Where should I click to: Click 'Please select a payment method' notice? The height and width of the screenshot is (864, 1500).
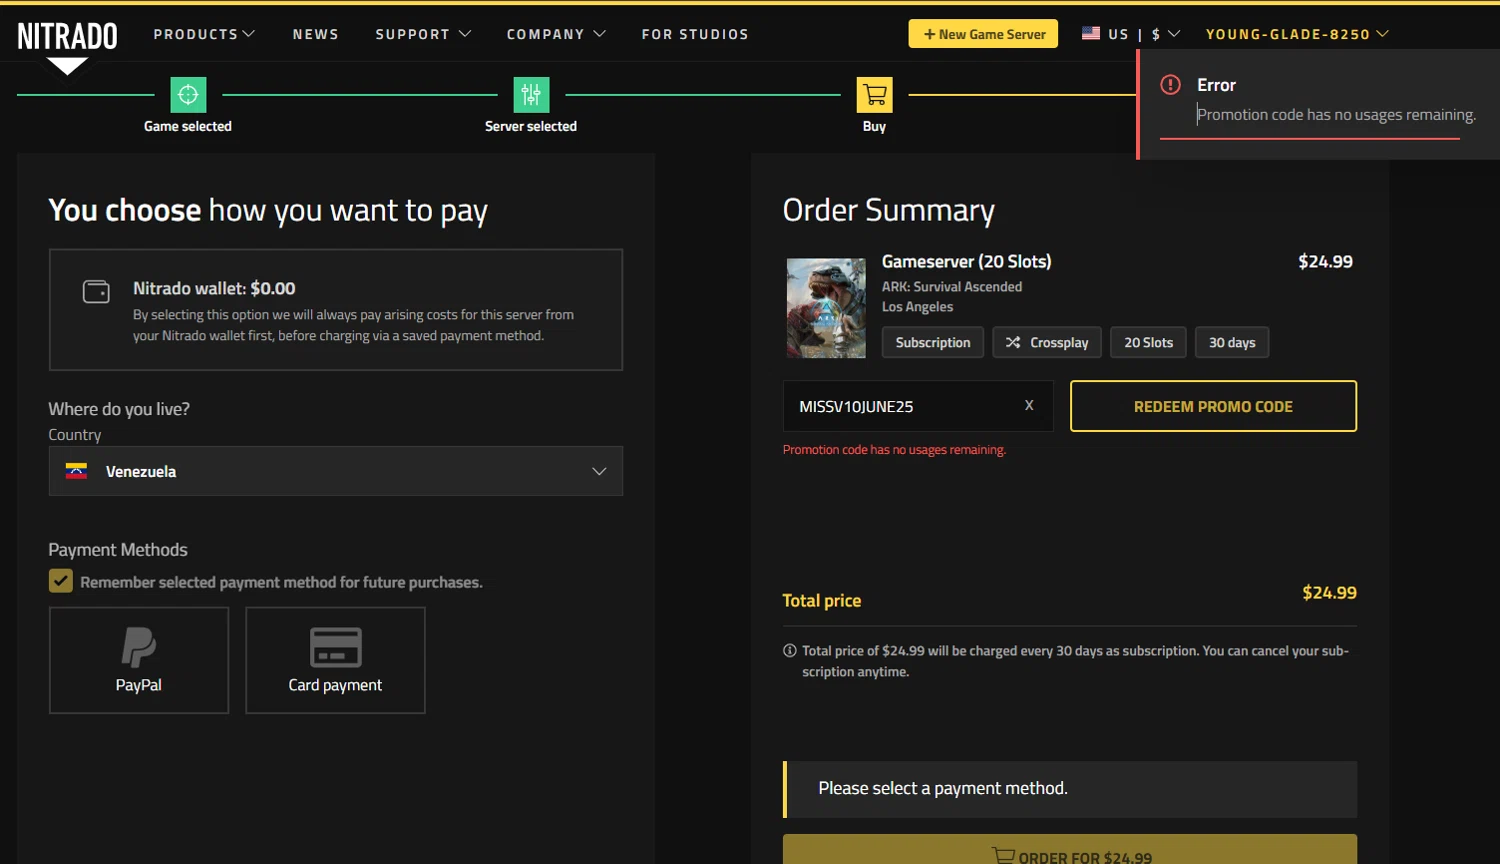1070,789
